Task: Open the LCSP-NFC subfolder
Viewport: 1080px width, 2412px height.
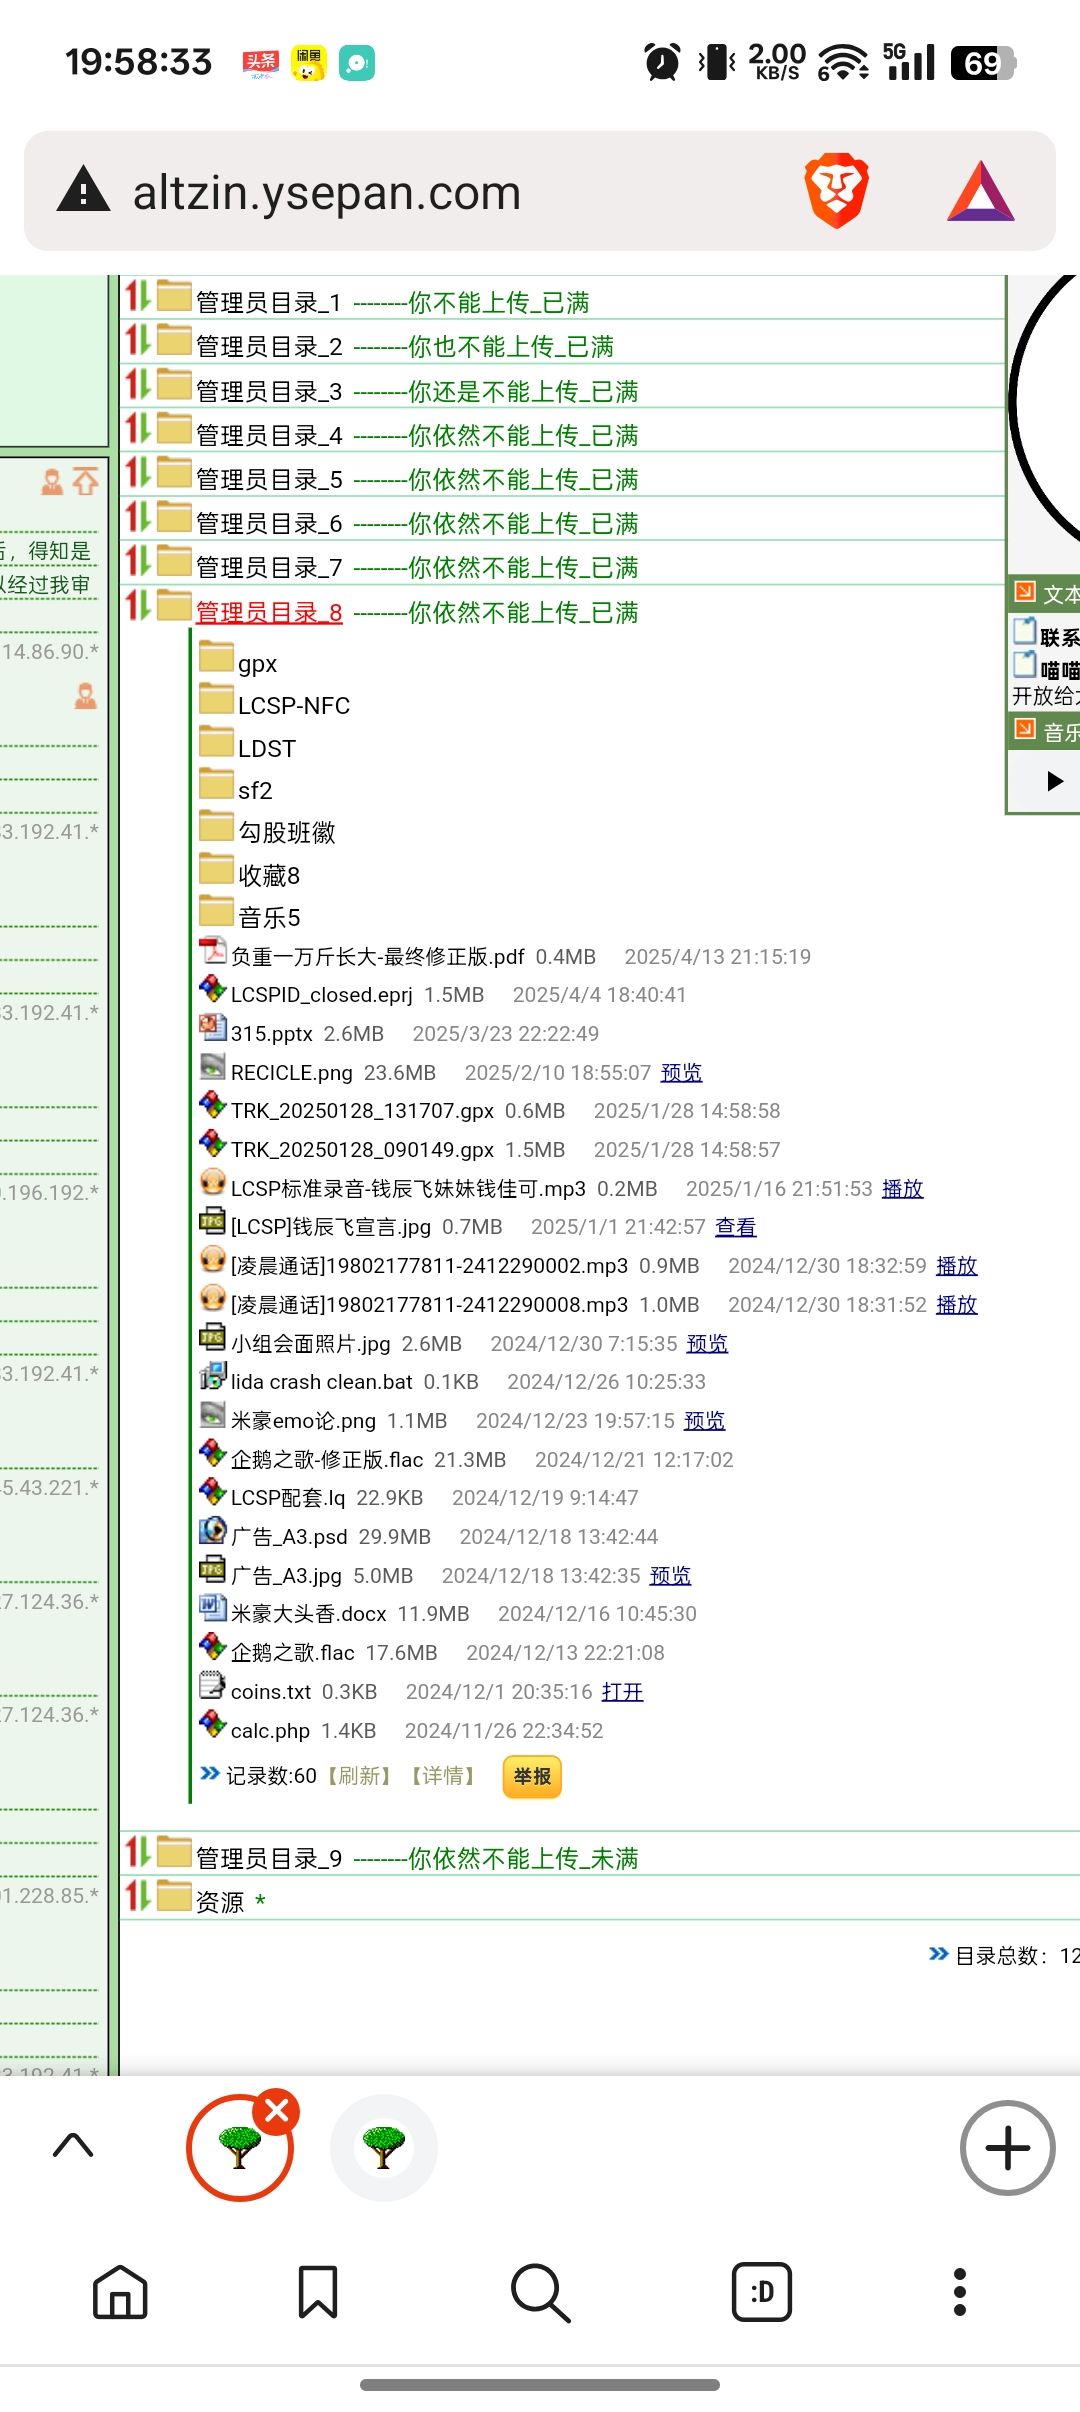Action: 293,706
